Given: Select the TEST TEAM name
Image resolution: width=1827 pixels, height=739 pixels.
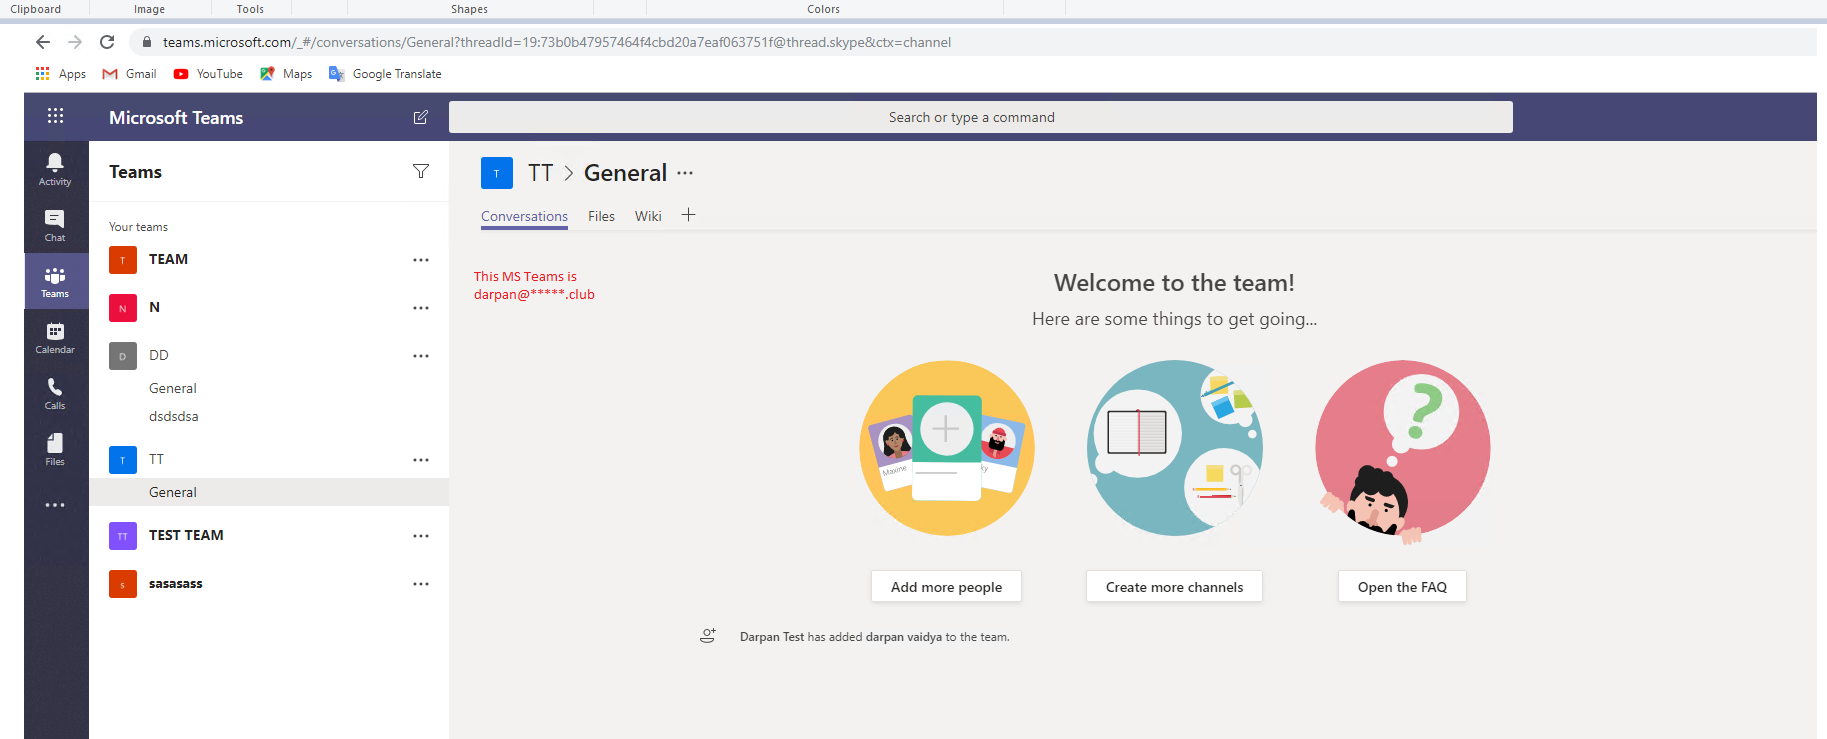Looking at the screenshot, I should point(186,535).
